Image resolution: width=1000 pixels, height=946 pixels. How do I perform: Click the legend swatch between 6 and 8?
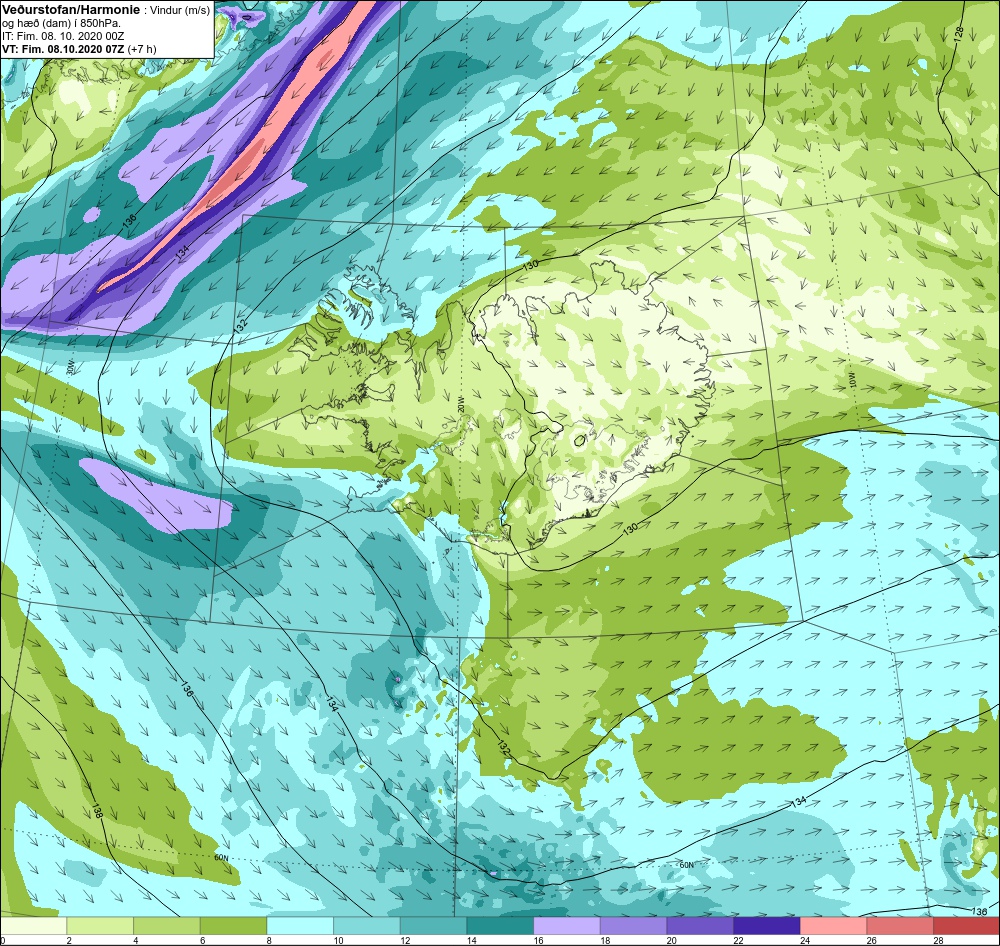coord(233,926)
